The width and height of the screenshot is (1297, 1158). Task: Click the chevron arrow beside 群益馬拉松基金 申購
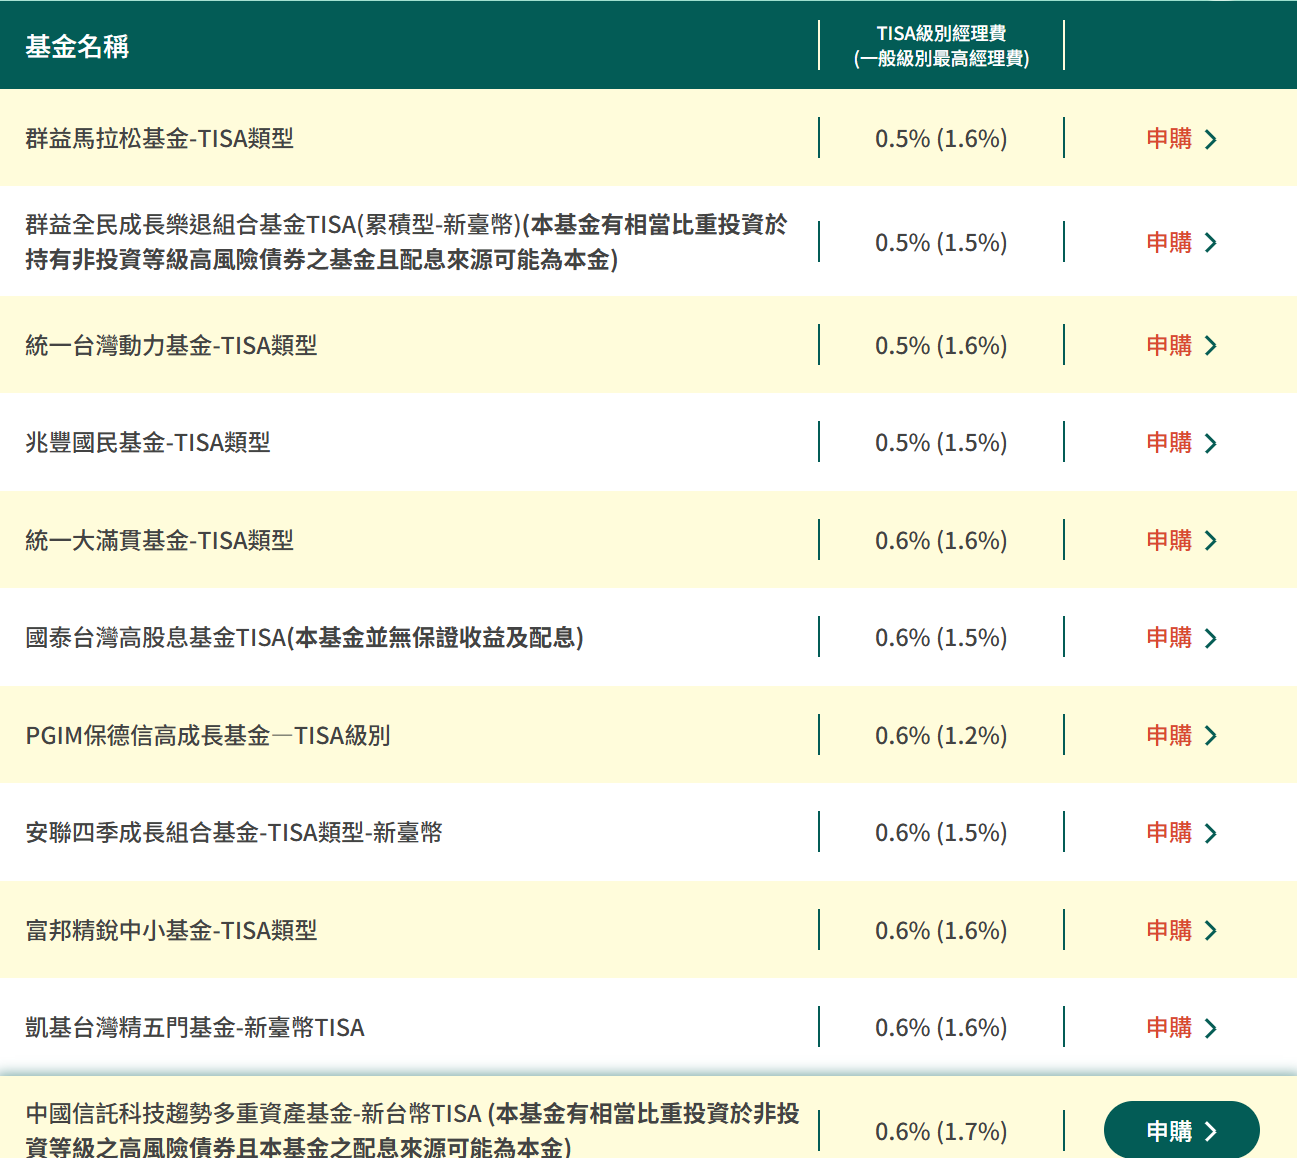1211,139
